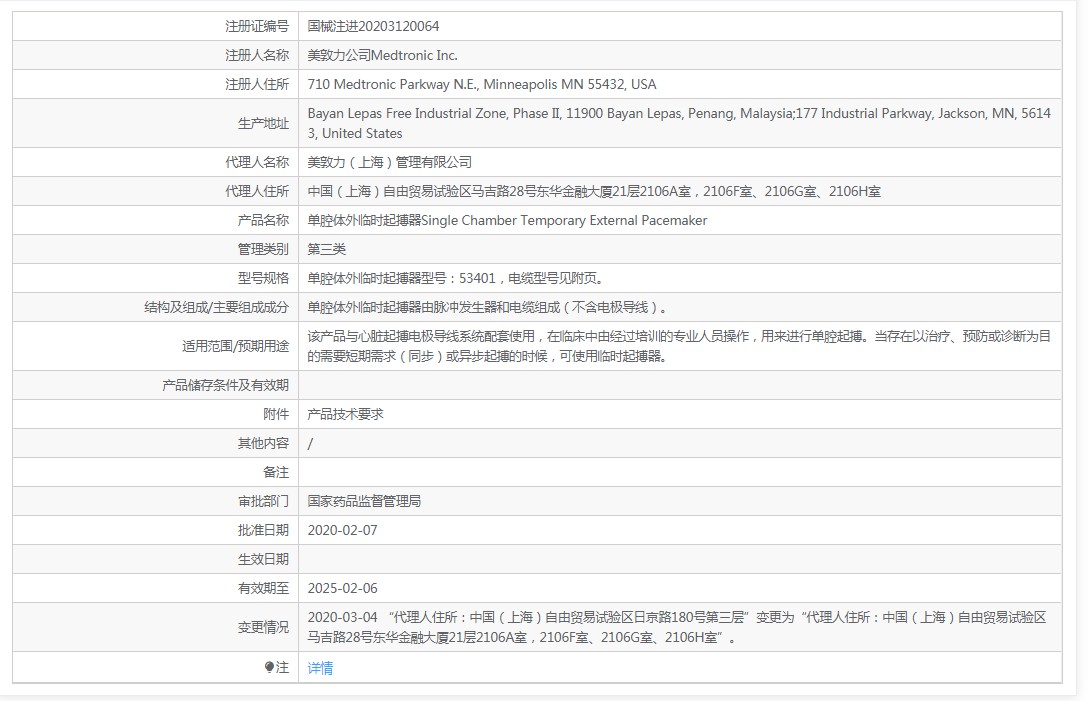Select the change record dated 2020-03-04

coord(677,627)
